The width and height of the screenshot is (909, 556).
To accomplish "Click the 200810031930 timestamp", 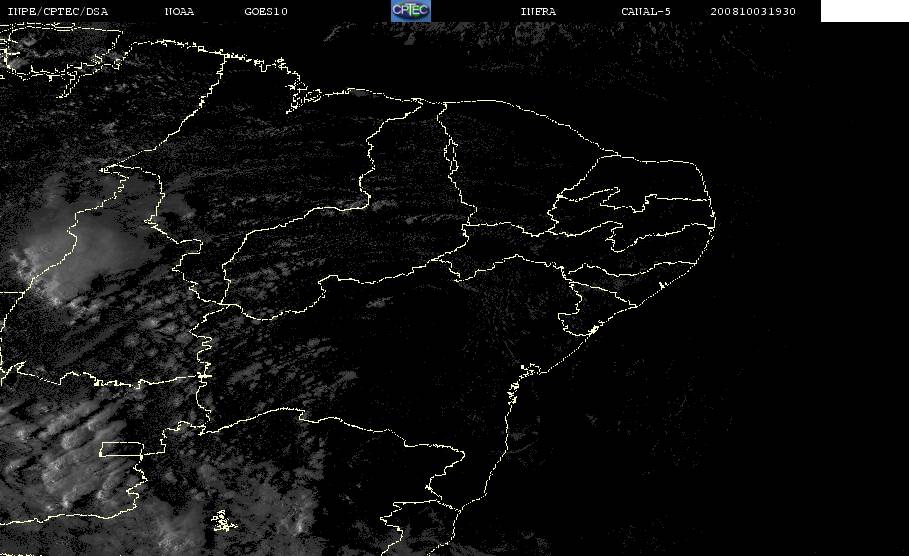I will [x=753, y=12].
